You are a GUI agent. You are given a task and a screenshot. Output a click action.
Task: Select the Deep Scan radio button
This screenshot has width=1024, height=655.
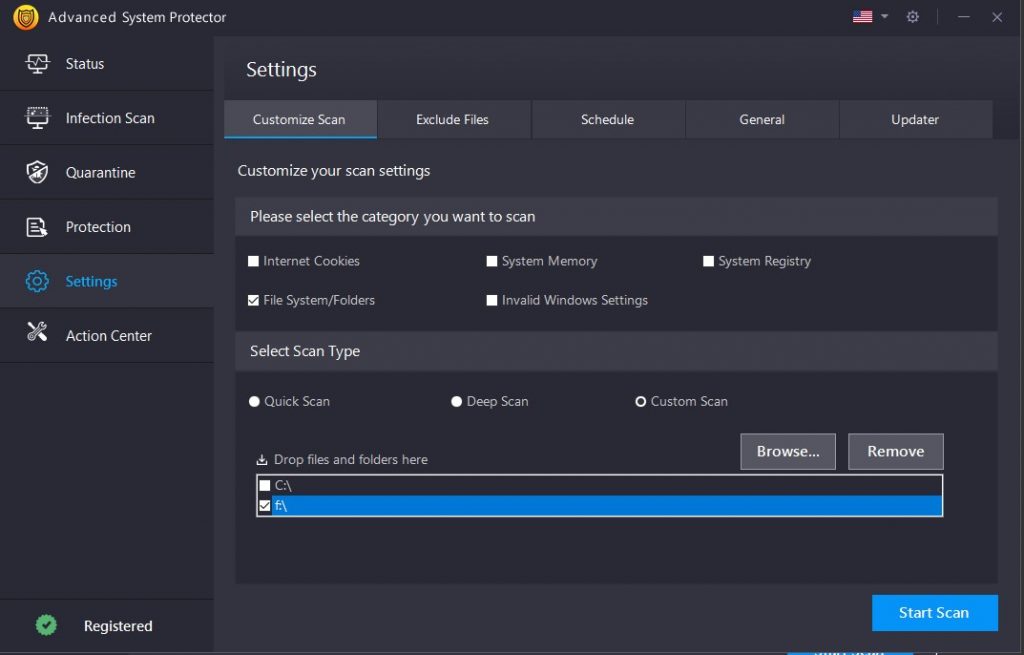[456, 400]
